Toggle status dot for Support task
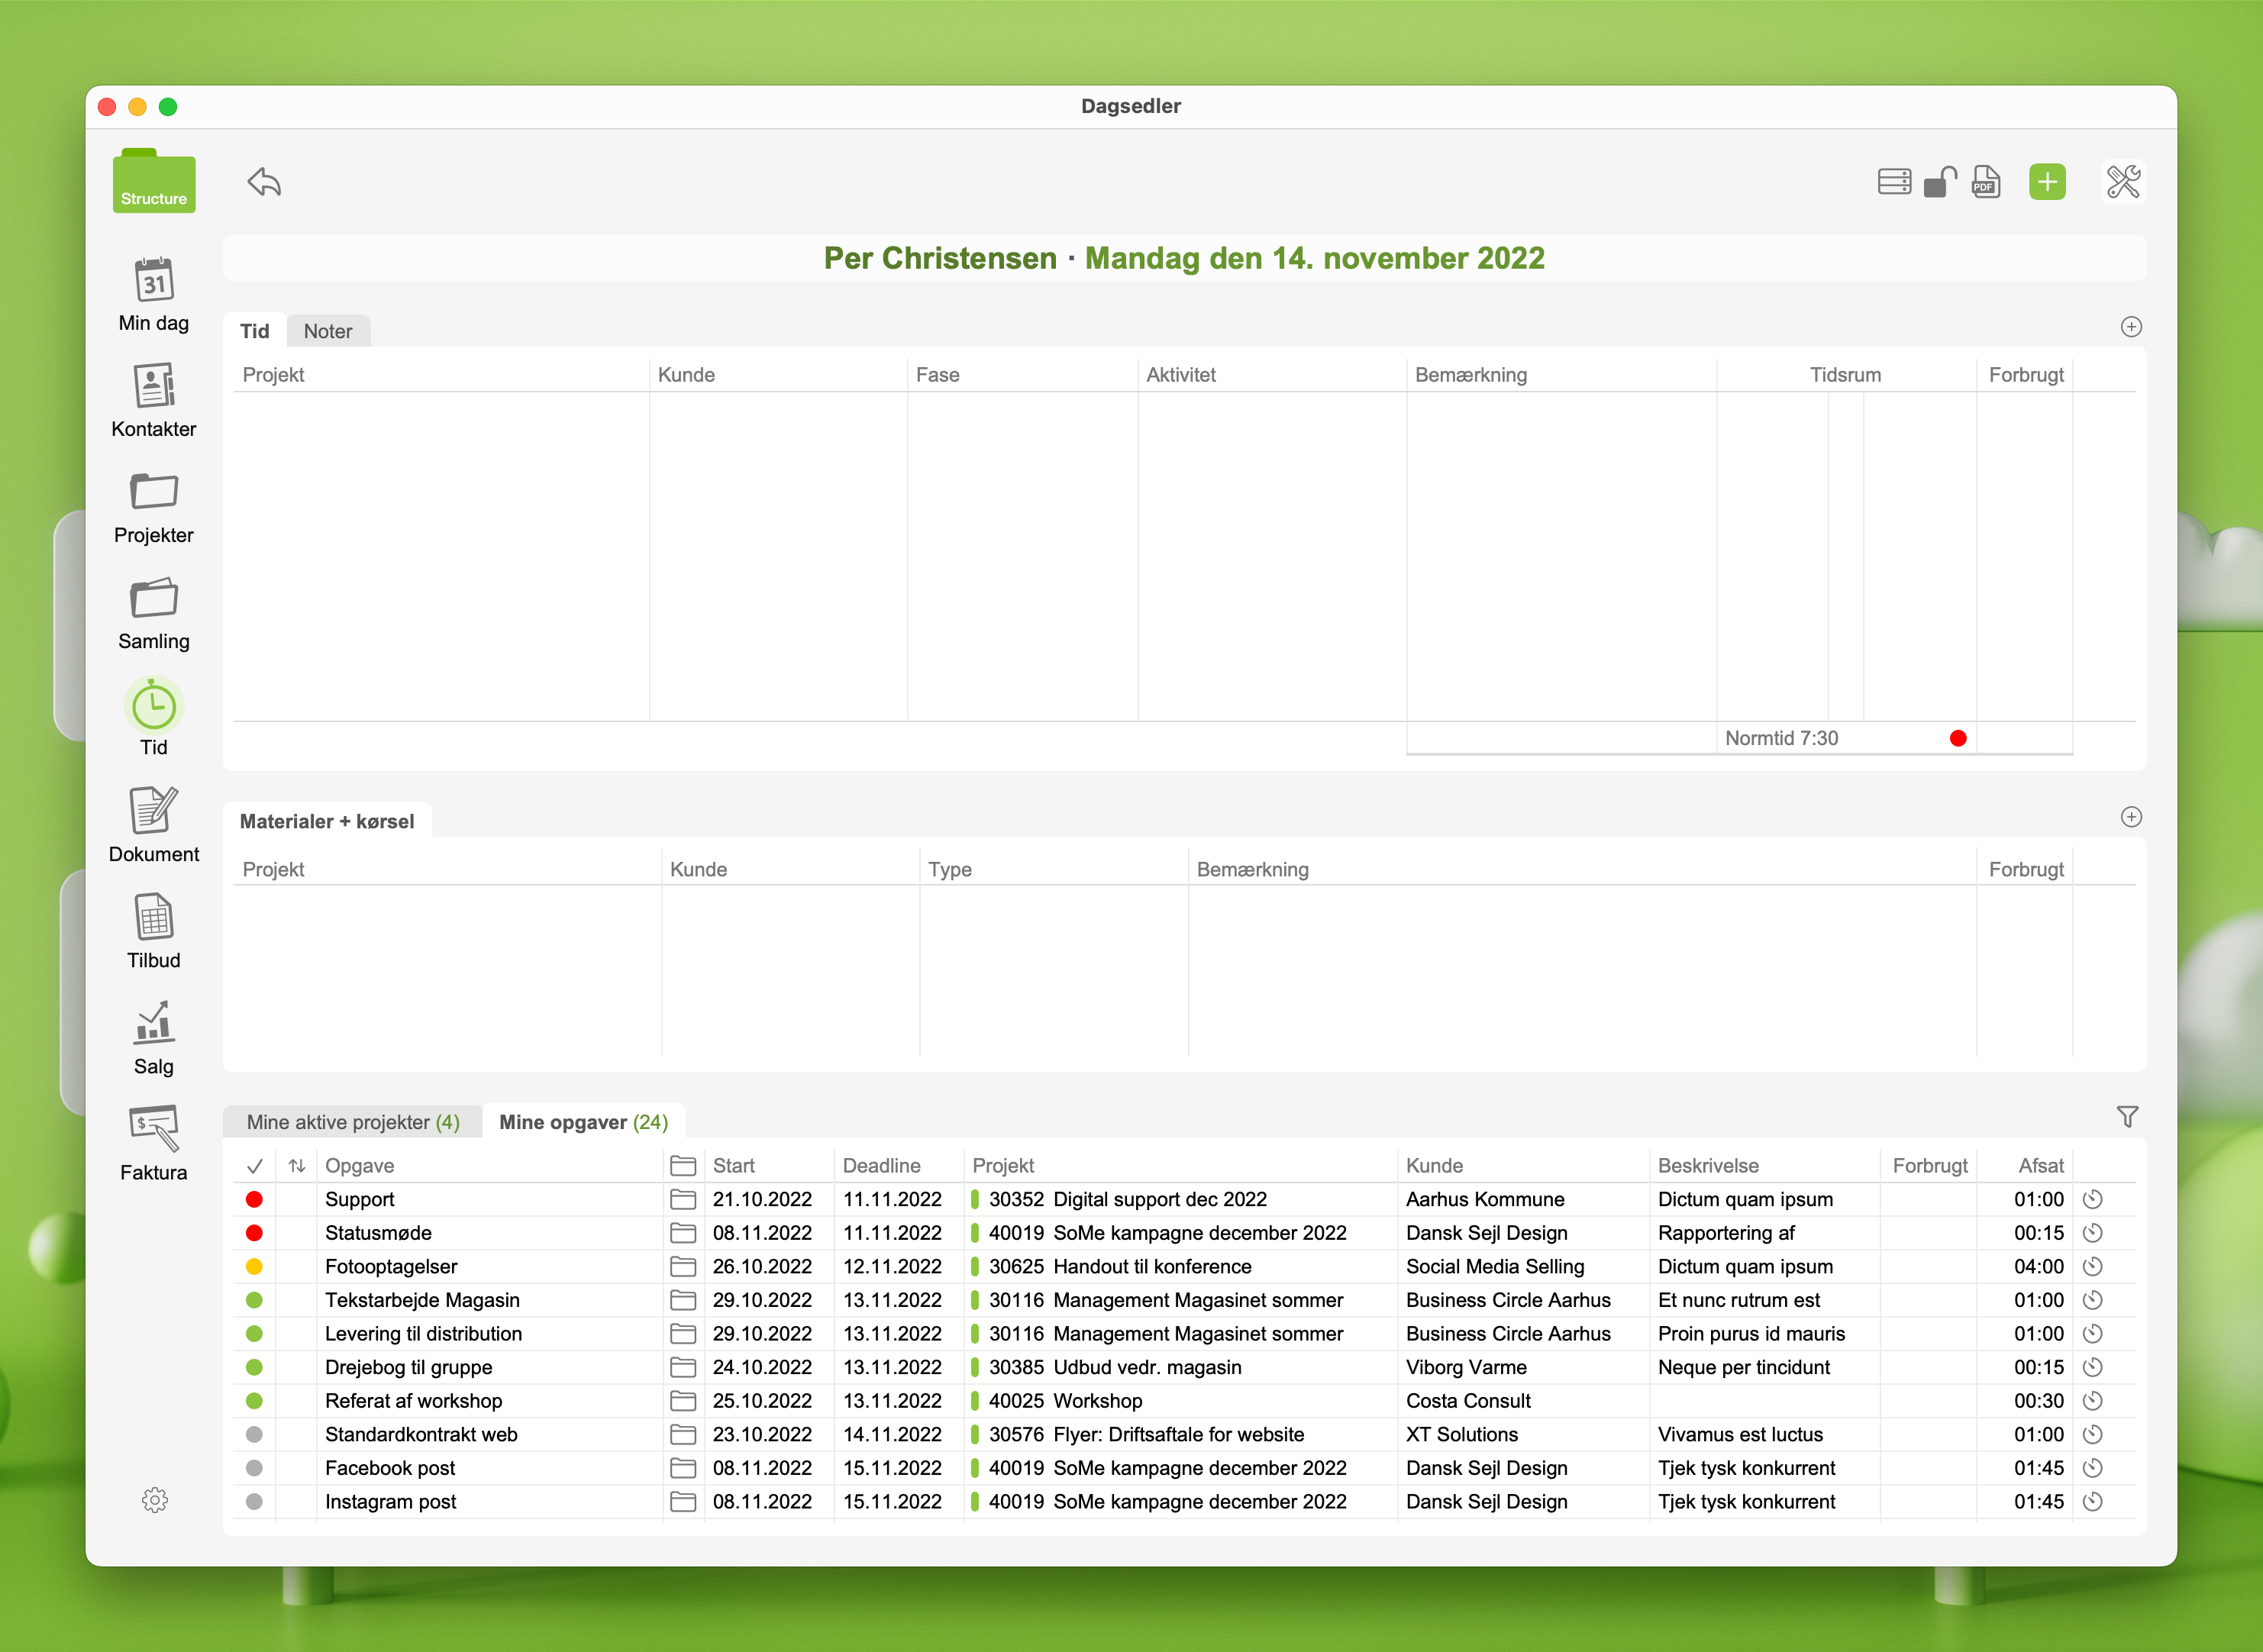The width and height of the screenshot is (2263, 1652). point(254,1199)
